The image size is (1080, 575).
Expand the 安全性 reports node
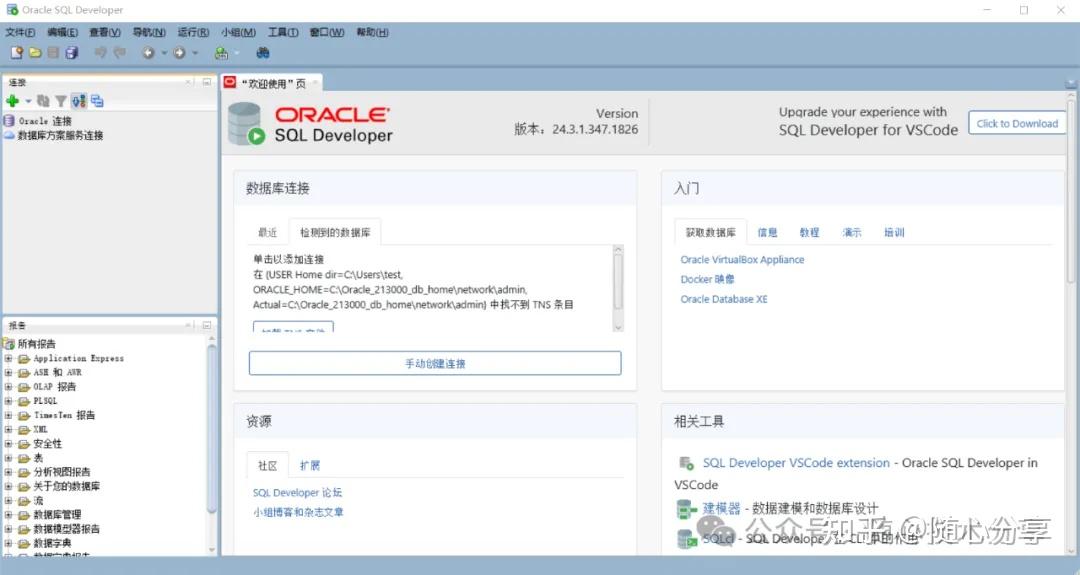click(x=8, y=443)
